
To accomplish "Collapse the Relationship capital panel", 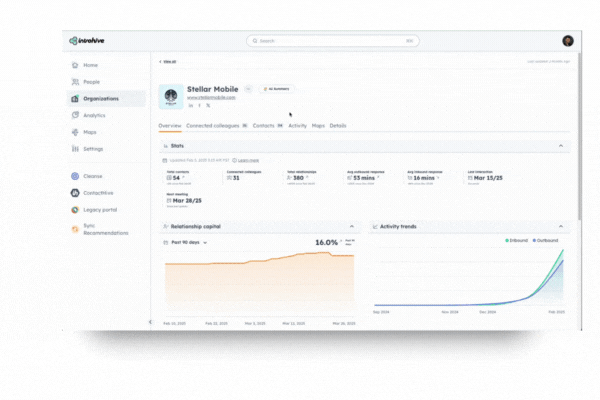I will (x=352, y=227).
